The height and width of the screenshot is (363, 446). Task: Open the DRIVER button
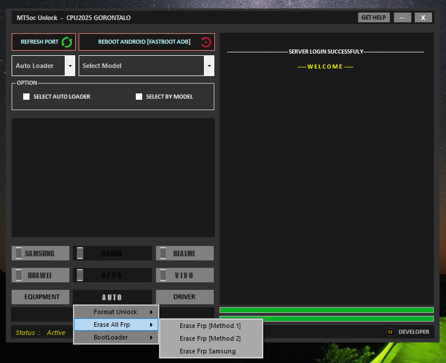185,297
